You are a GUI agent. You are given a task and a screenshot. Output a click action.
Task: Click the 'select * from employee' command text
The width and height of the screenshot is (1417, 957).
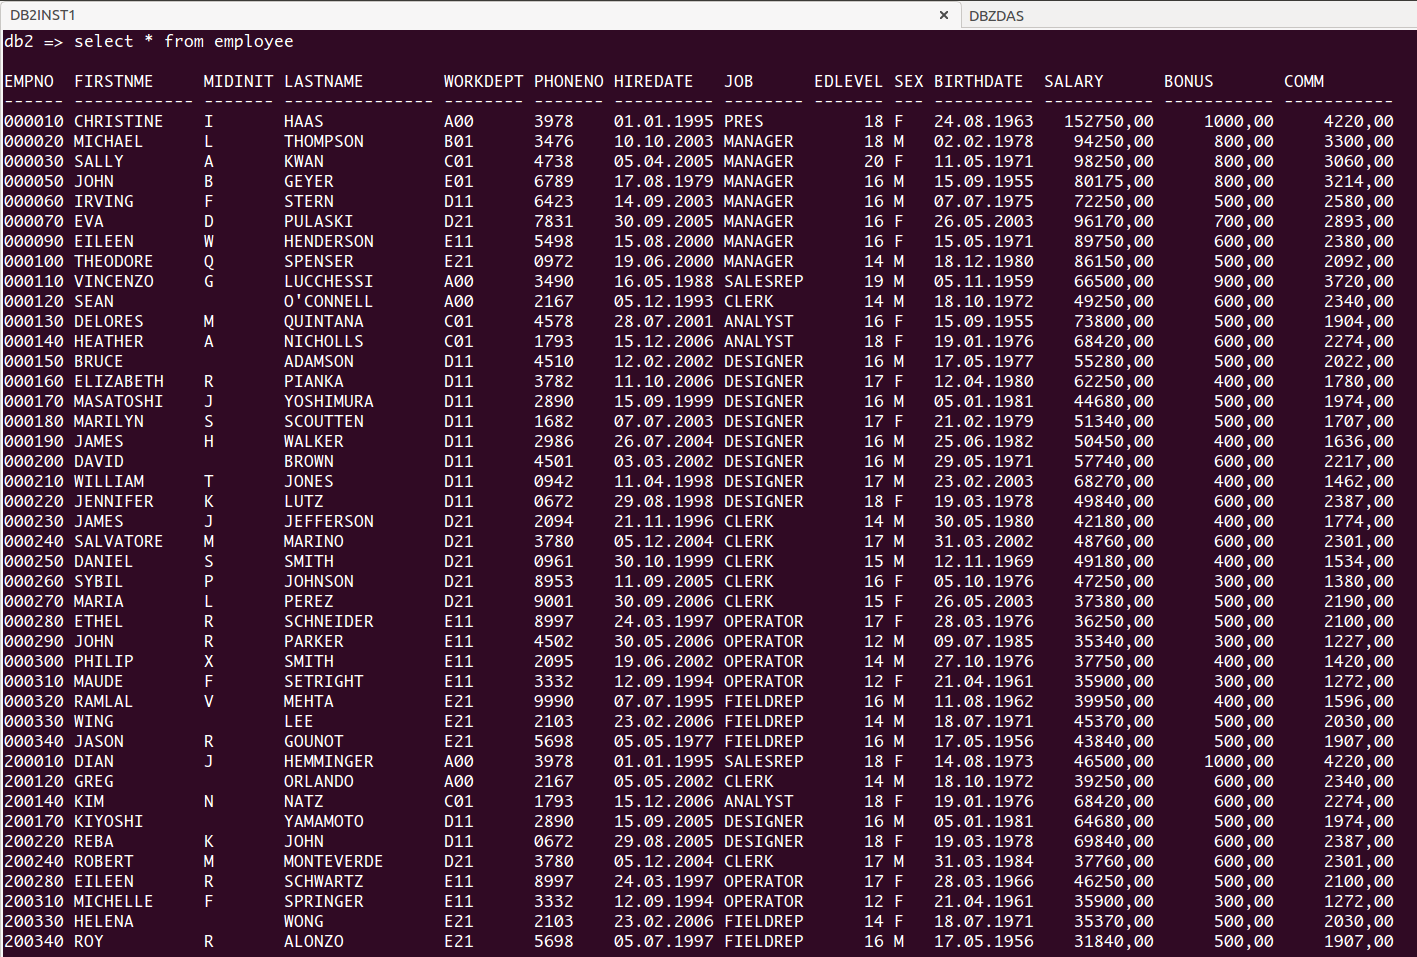click(183, 41)
